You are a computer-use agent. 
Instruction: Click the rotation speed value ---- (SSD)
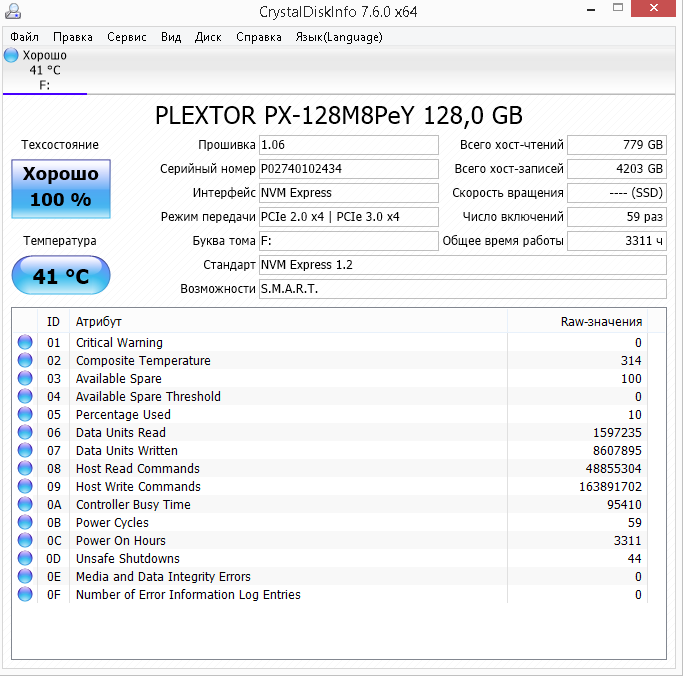tap(617, 193)
